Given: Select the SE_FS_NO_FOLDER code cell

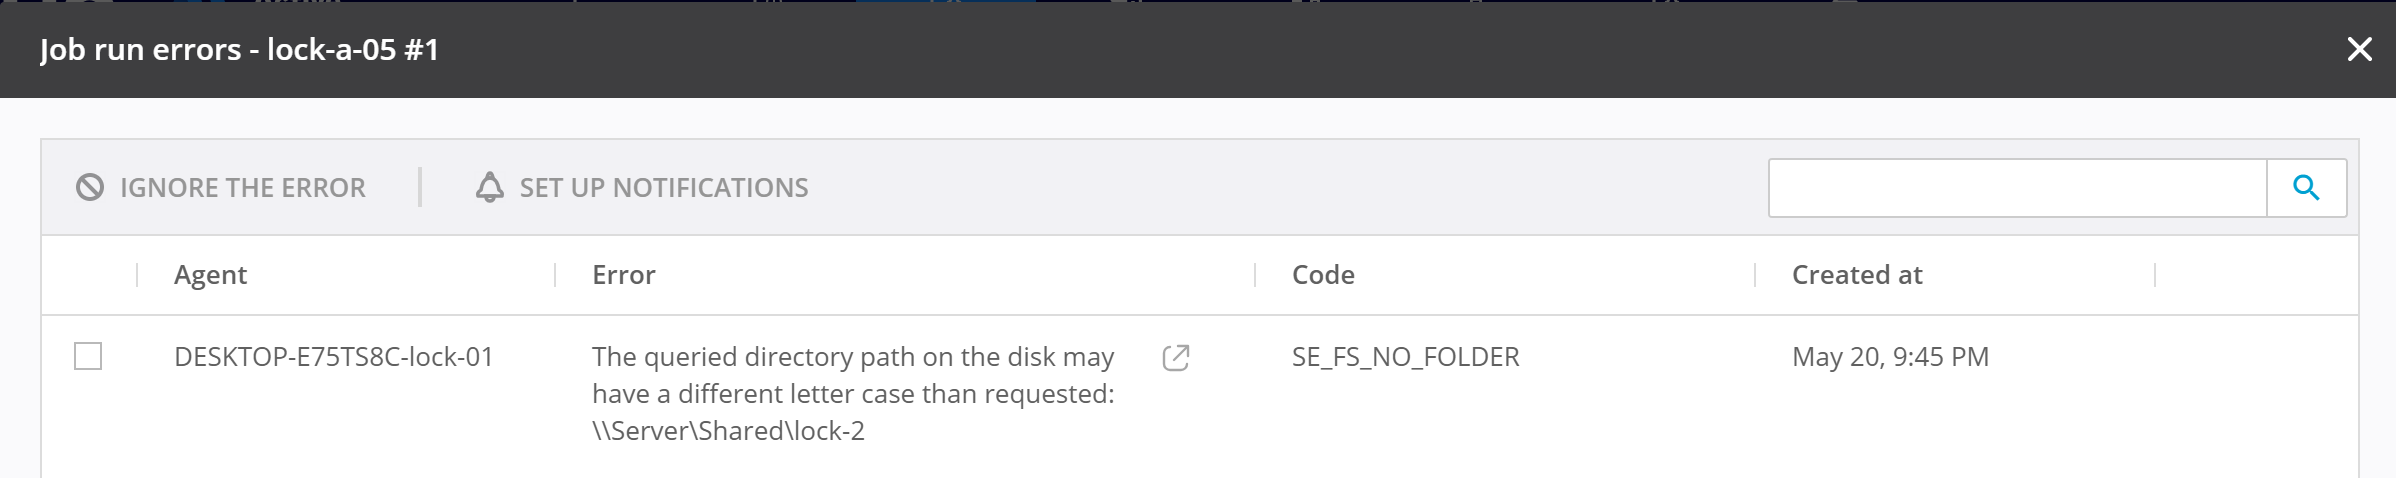Looking at the screenshot, I should [x=1405, y=357].
